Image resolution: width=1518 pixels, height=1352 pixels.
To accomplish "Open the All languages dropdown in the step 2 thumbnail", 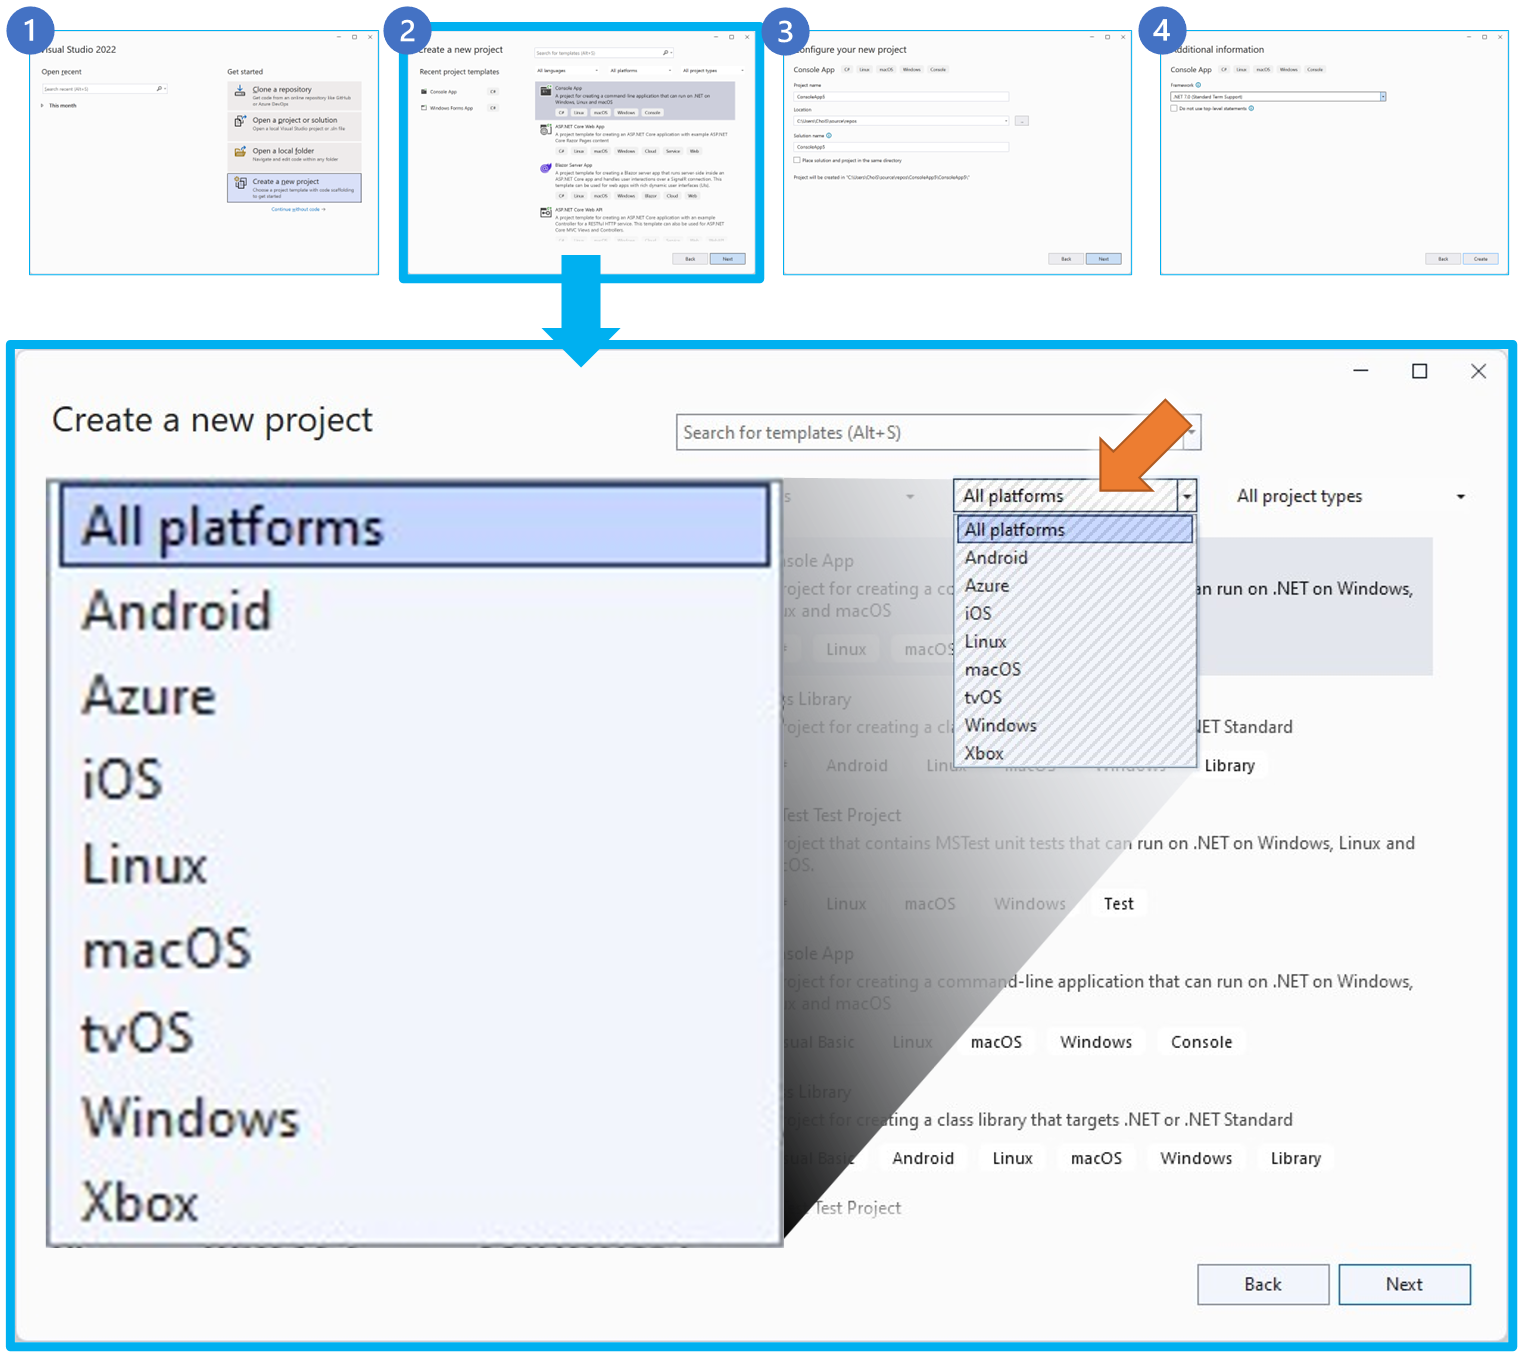I will point(567,71).
